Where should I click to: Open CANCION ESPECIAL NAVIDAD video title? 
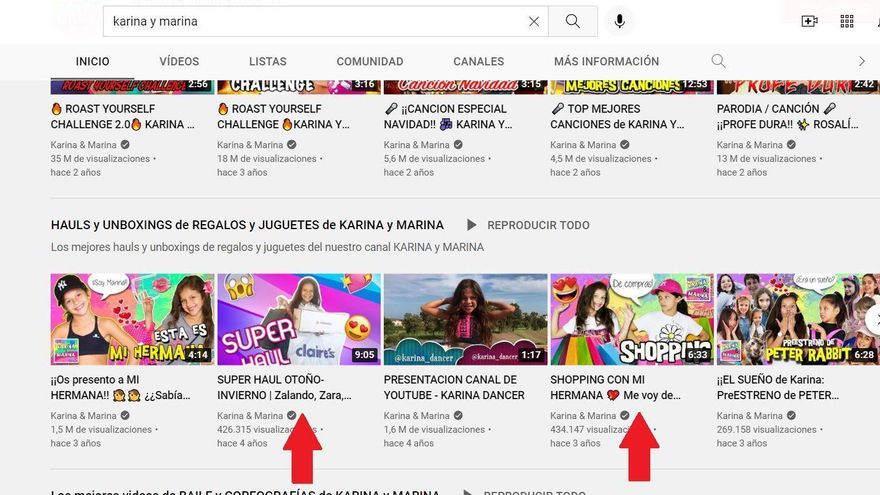tap(448, 116)
